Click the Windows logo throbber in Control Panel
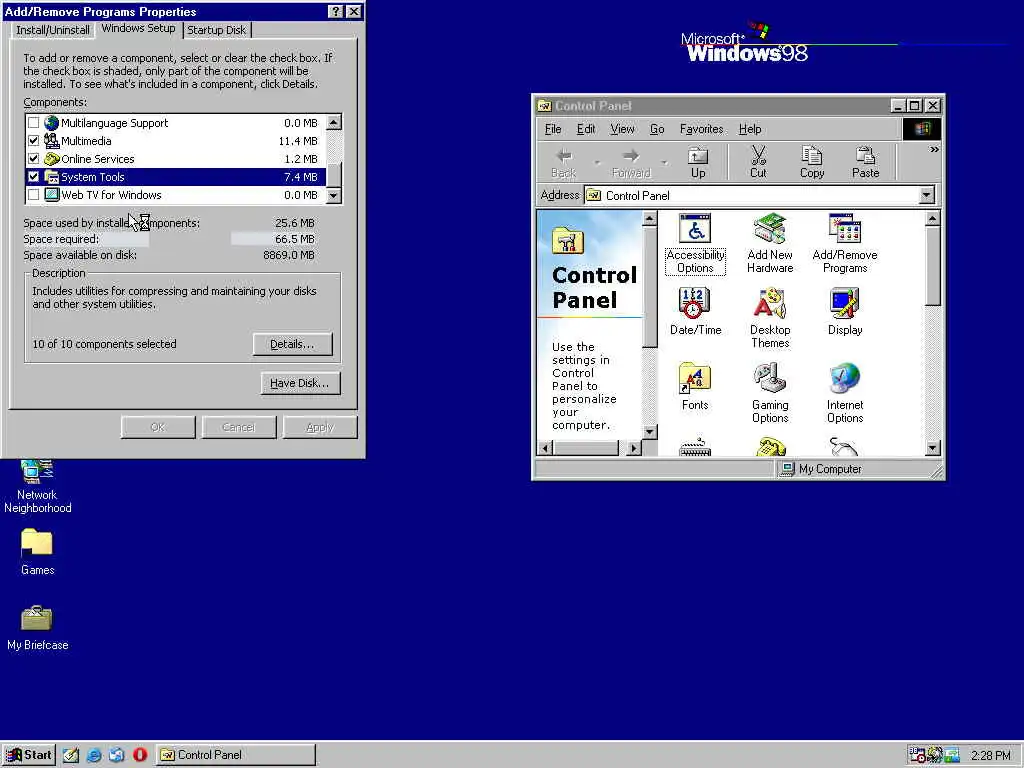Image resolution: width=1024 pixels, height=768 pixels. coord(921,129)
